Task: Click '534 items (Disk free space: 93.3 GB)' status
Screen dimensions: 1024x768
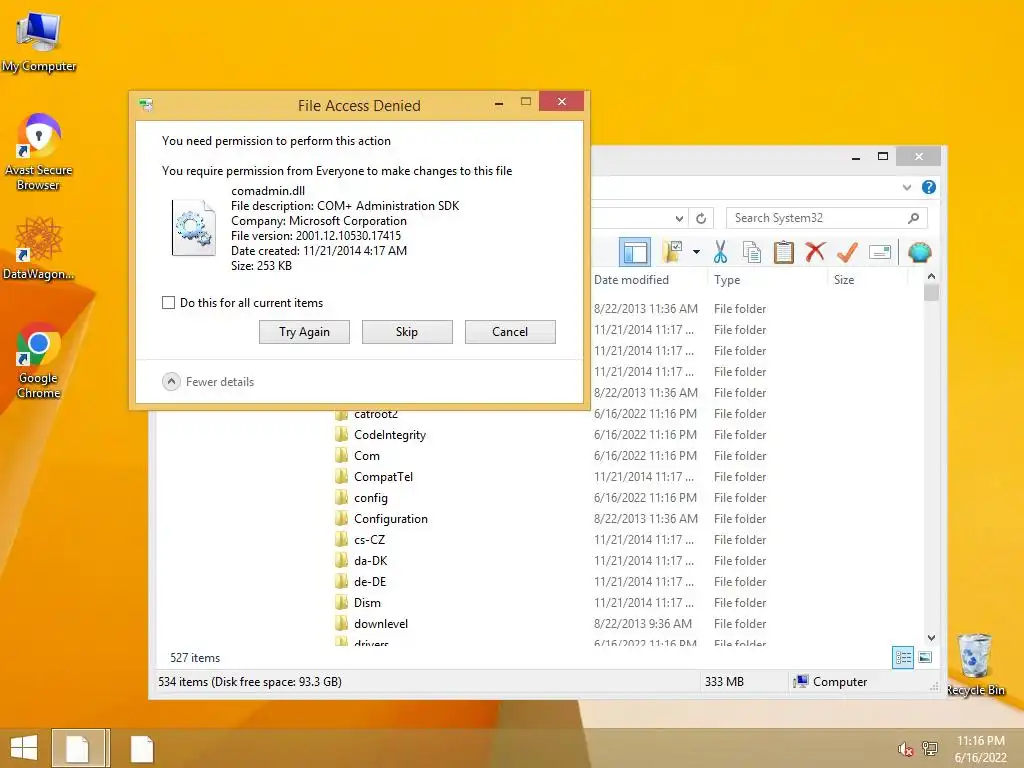Action: click(249, 681)
